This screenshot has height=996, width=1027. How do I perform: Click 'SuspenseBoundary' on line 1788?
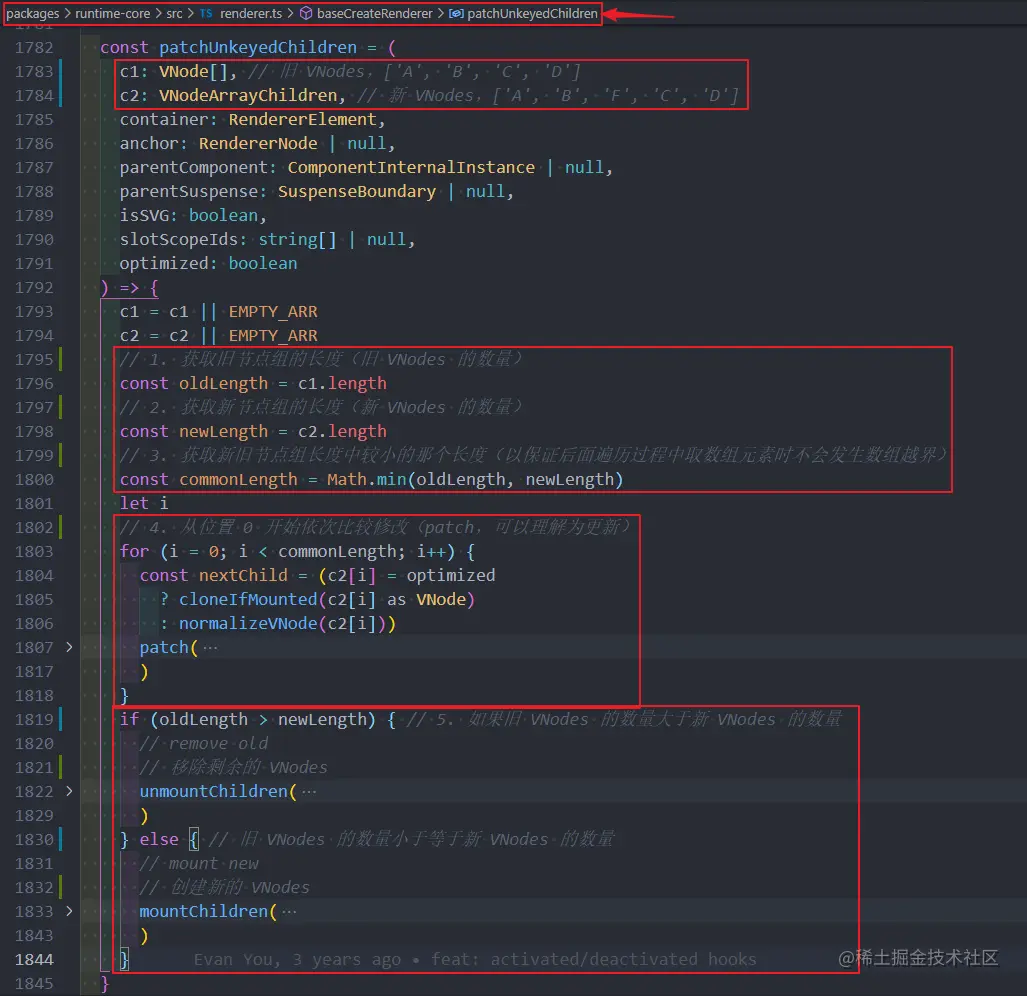357,191
